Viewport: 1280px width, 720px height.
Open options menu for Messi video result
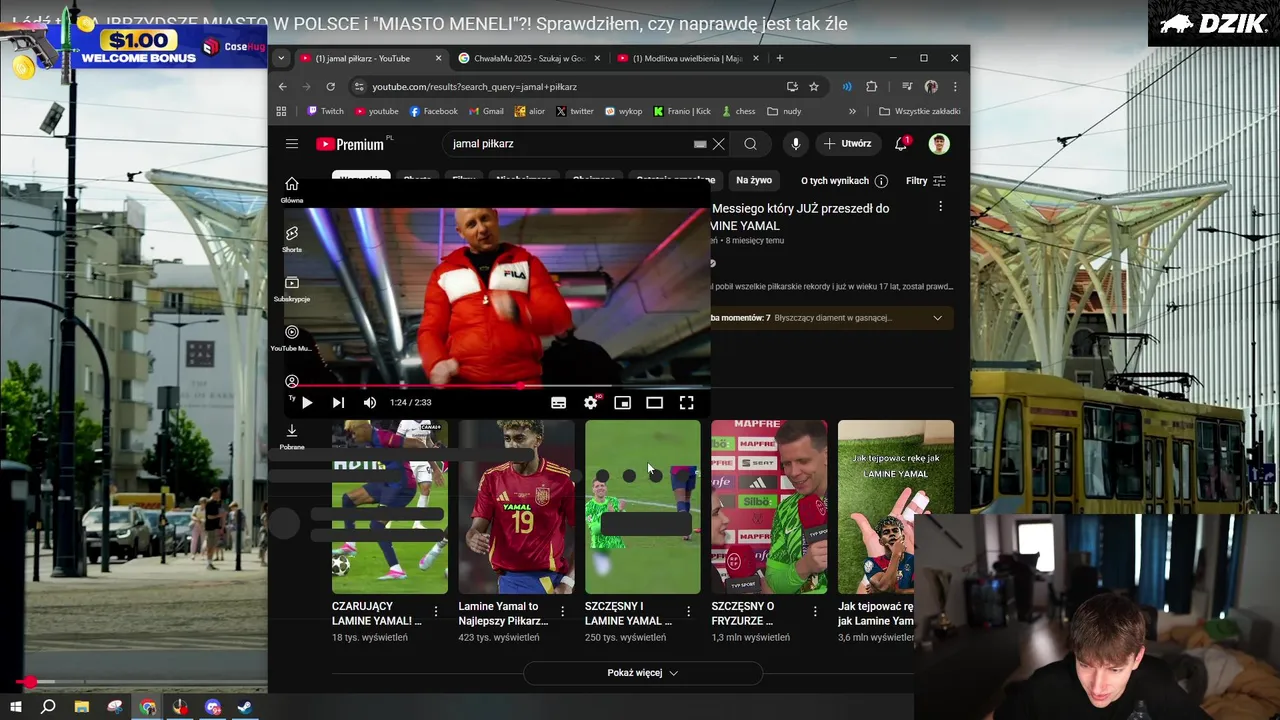point(940,207)
